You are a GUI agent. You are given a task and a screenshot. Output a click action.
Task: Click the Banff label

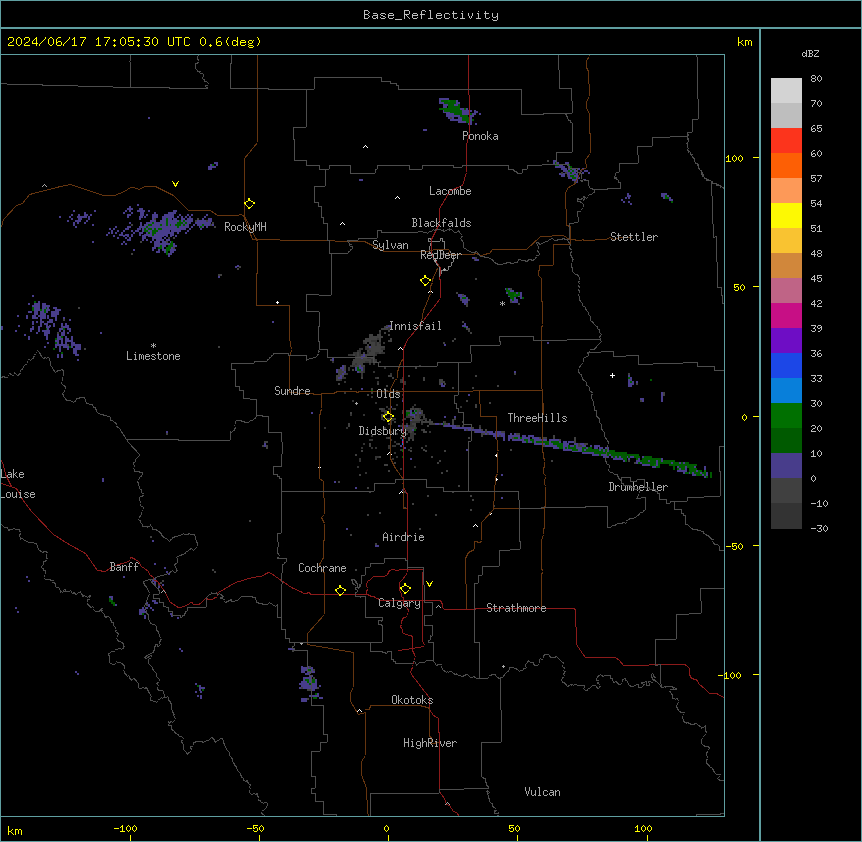pos(124,567)
